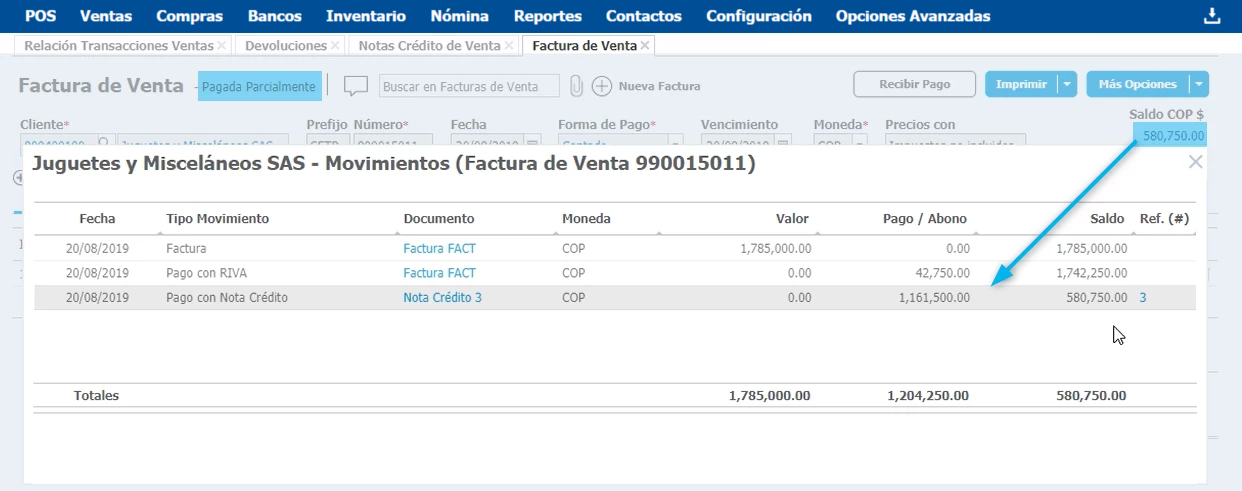Viewport: 1242px width, 491px height.
Task: Click the Recibir Pago button
Action: tap(914, 85)
